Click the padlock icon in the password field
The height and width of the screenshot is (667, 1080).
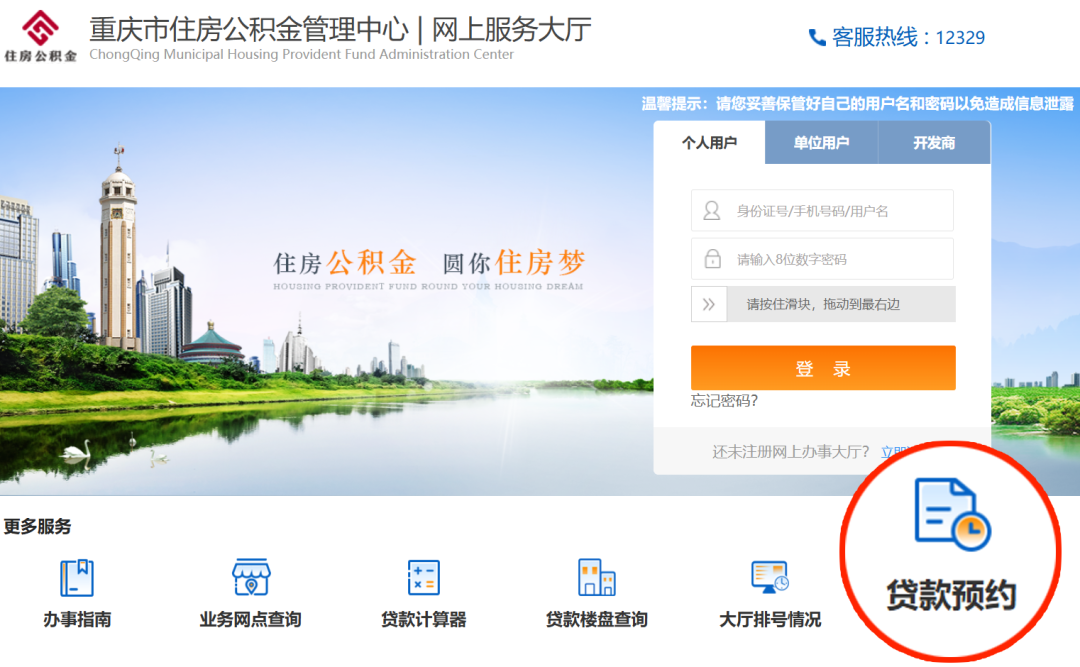[x=712, y=258]
